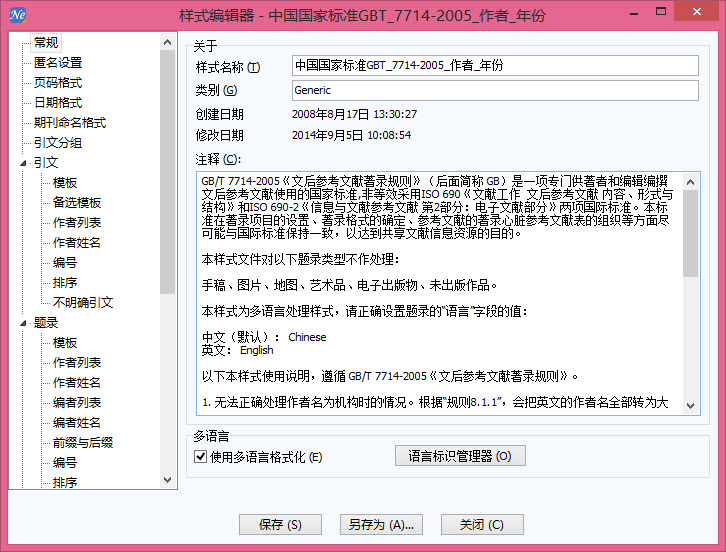726x552 pixels.
Task: Select 作者列表 under 题录
Action: click(x=77, y=363)
